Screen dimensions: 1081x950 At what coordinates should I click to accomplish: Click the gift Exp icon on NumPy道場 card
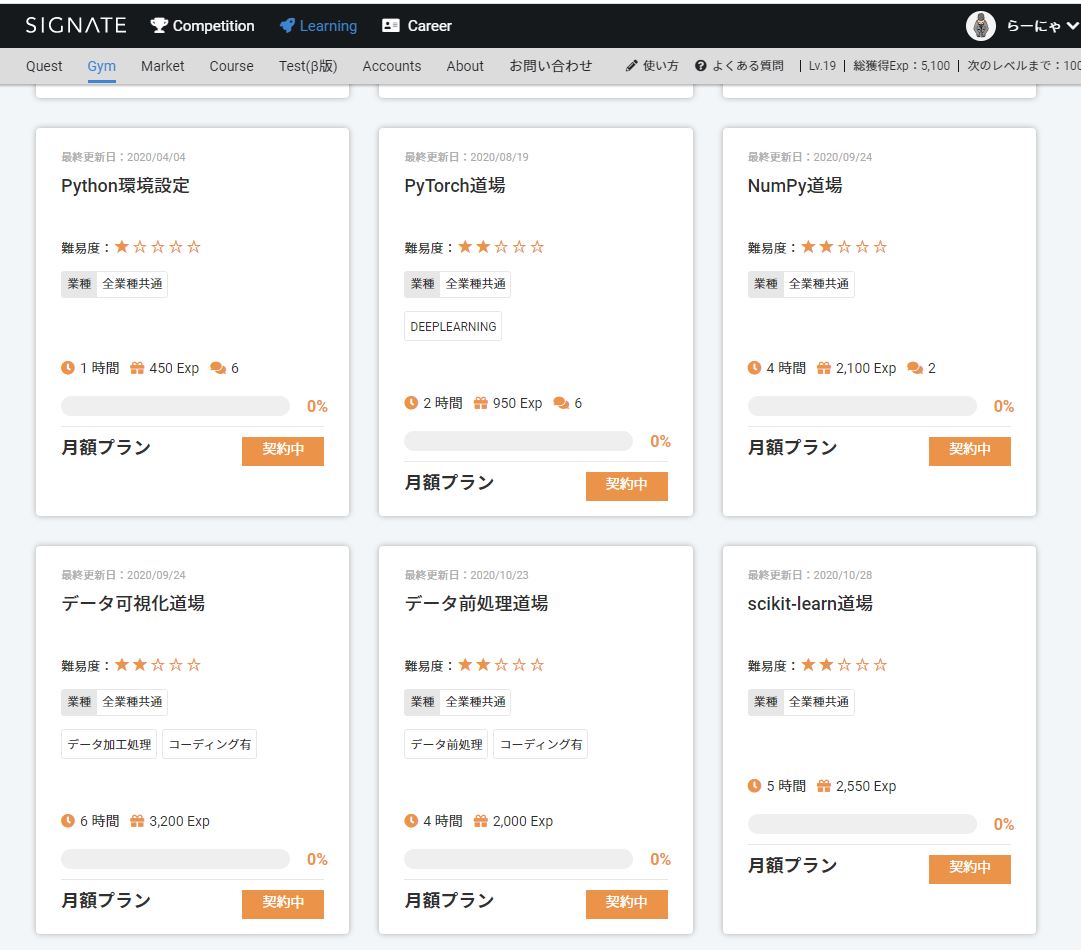coord(824,368)
